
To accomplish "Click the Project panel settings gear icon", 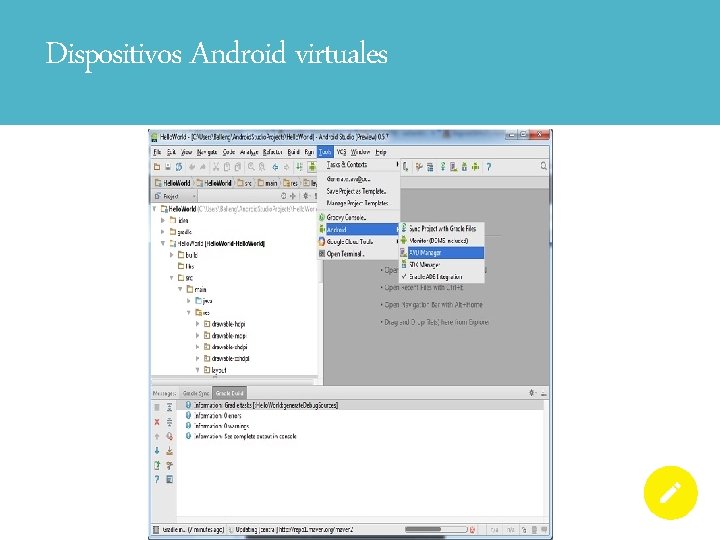I will tap(305, 196).
